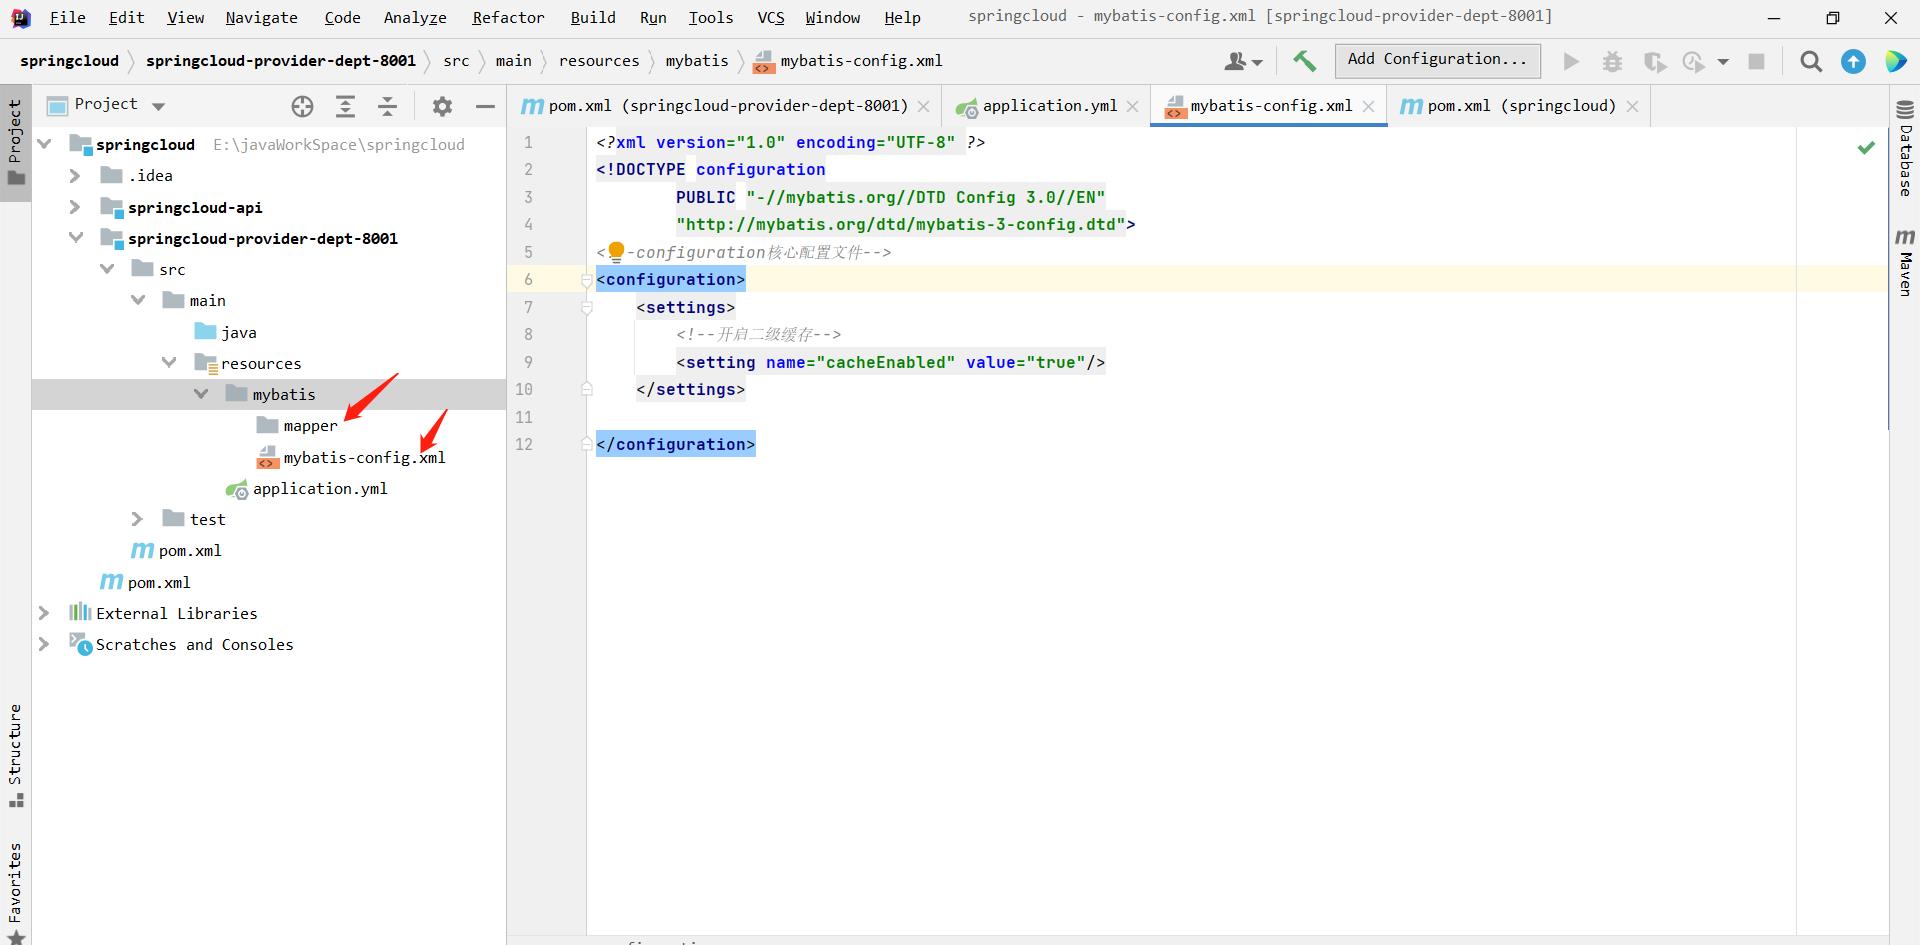This screenshot has width=1920, height=945.
Task: Click springcloud-provider-dept-8001 breadcrumb
Action: [281, 61]
